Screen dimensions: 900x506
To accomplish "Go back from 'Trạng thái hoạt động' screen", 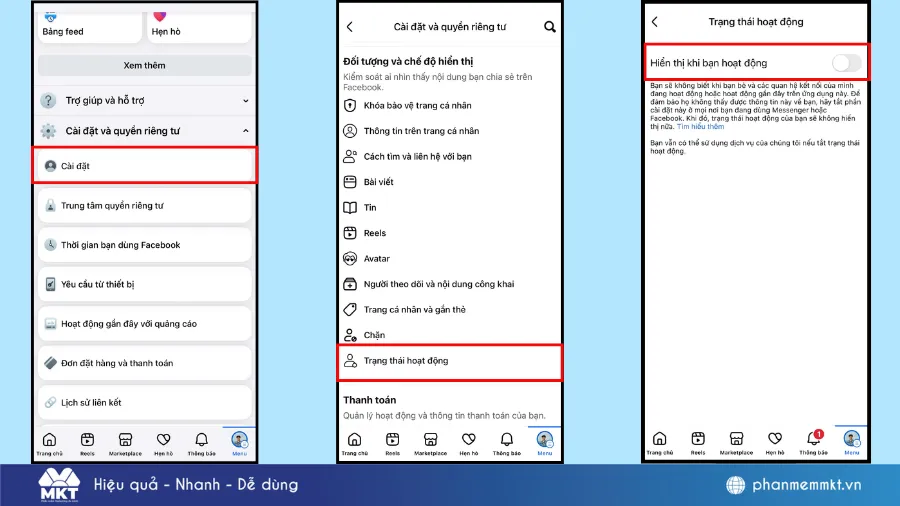I will pos(655,22).
